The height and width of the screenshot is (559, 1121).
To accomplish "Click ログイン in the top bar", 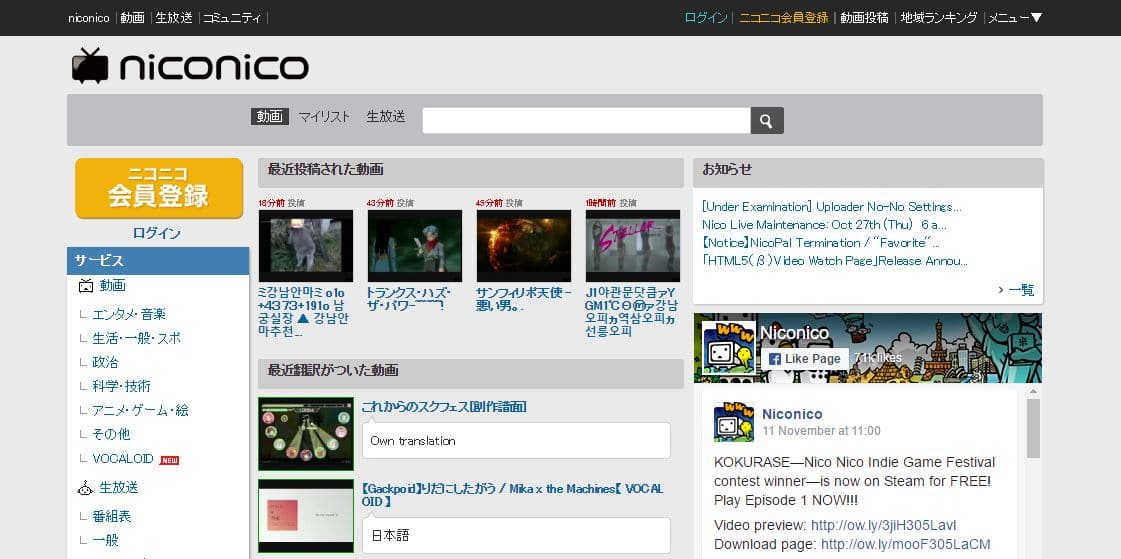I will pos(706,18).
